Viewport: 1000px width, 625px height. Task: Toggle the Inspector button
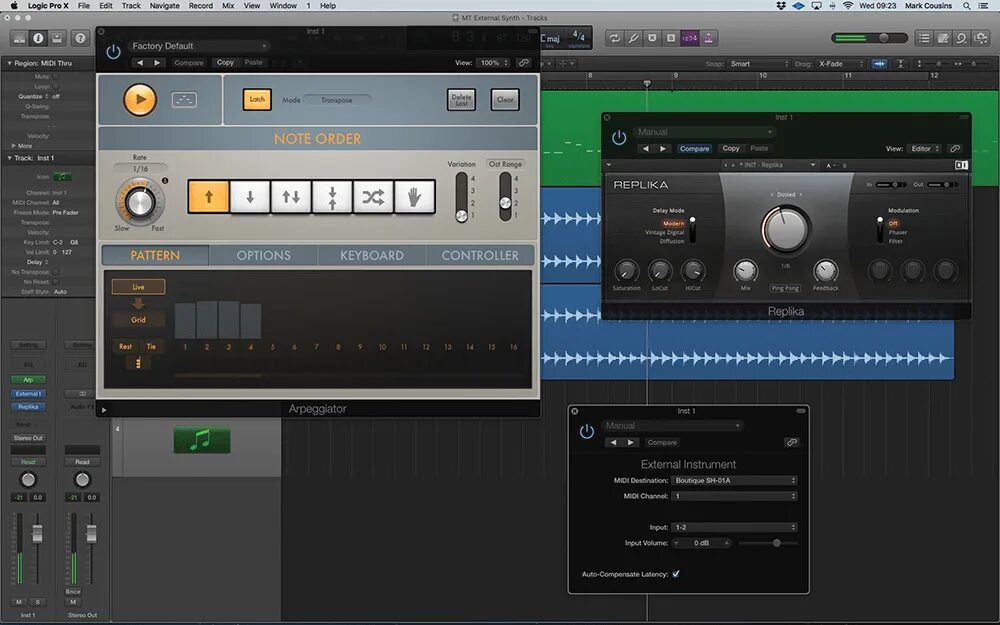(x=38, y=38)
